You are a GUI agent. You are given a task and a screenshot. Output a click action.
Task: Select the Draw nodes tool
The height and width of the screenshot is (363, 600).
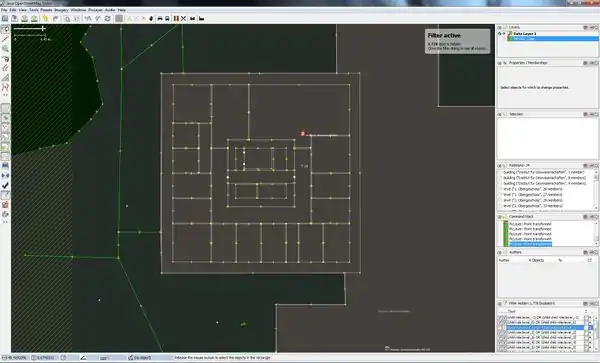click(5, 39)
